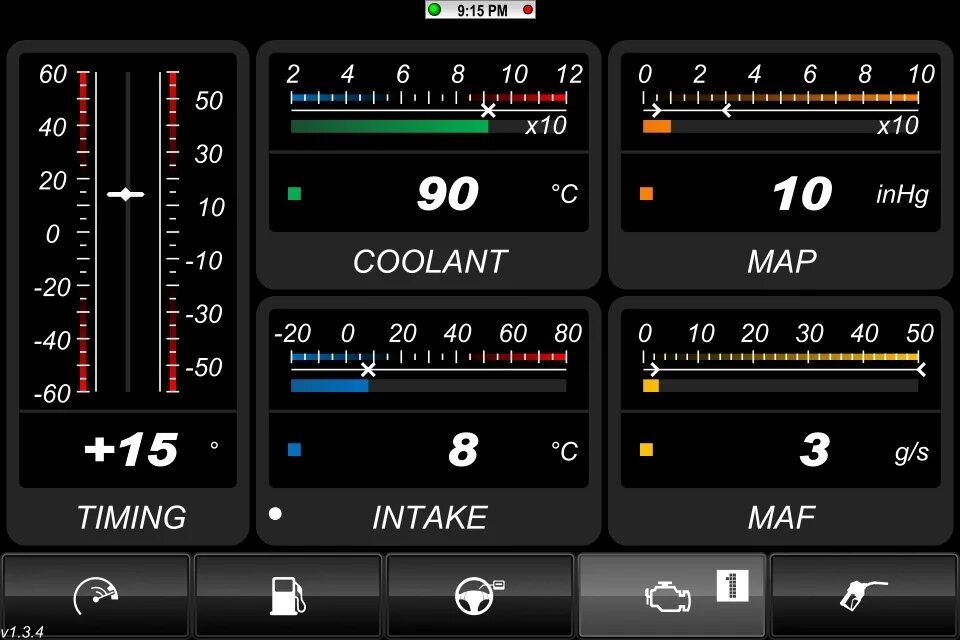This screenshot has width=960, height=640.
Task: Click the timing needle diamond marker
Action: point(126,194)
